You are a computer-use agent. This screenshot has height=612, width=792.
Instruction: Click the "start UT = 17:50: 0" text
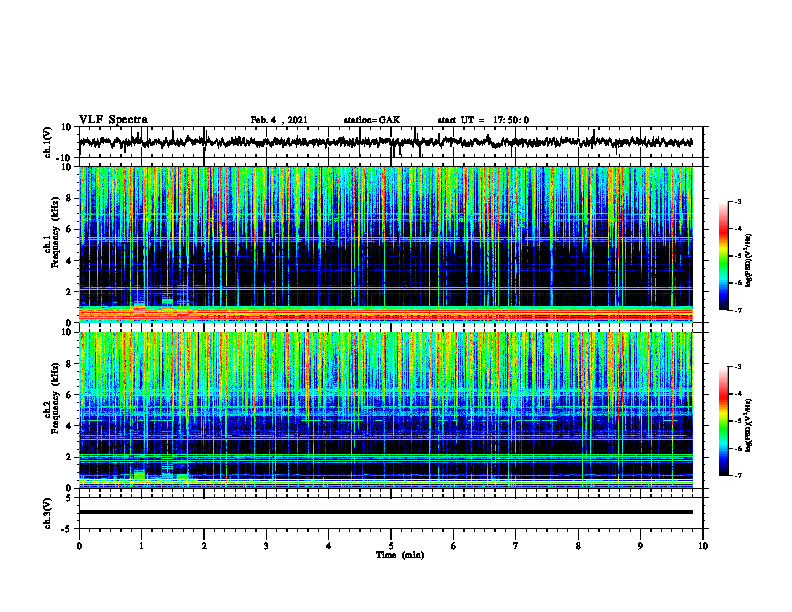483,120
